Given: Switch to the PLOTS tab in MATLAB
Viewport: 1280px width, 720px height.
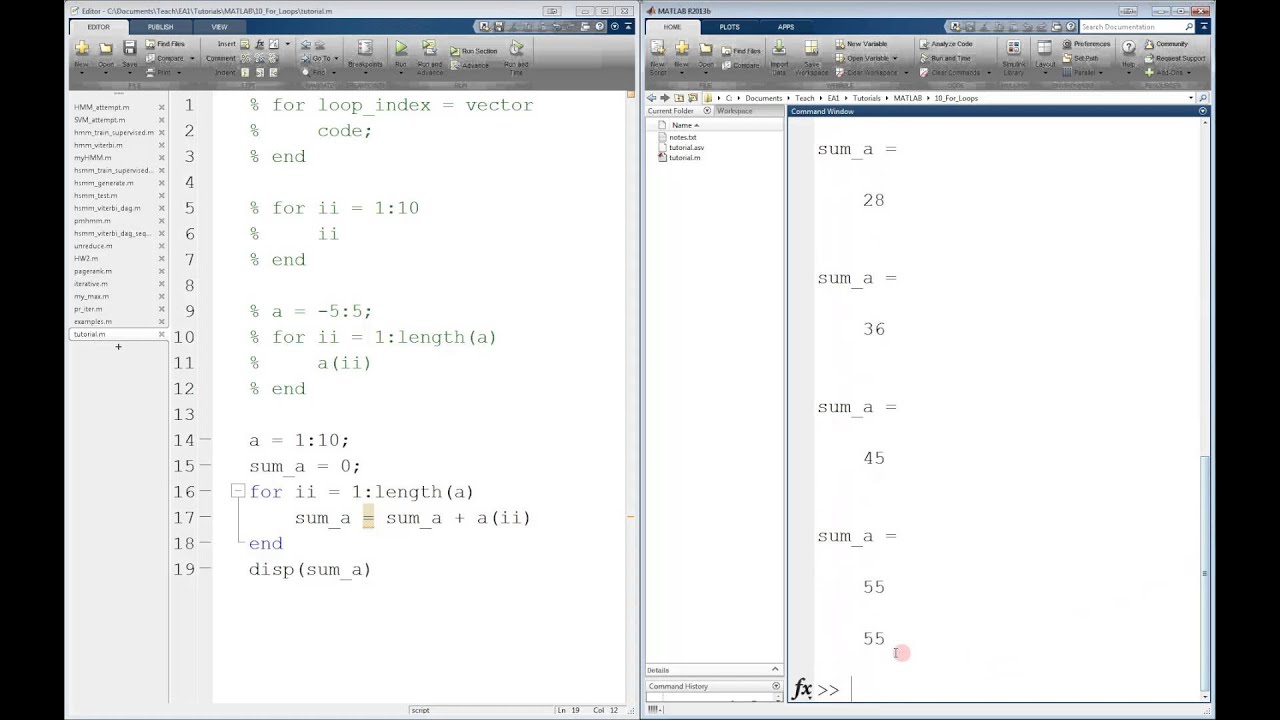Looking at the screenshot, I should pyautogui.click(x=729, y=27).
